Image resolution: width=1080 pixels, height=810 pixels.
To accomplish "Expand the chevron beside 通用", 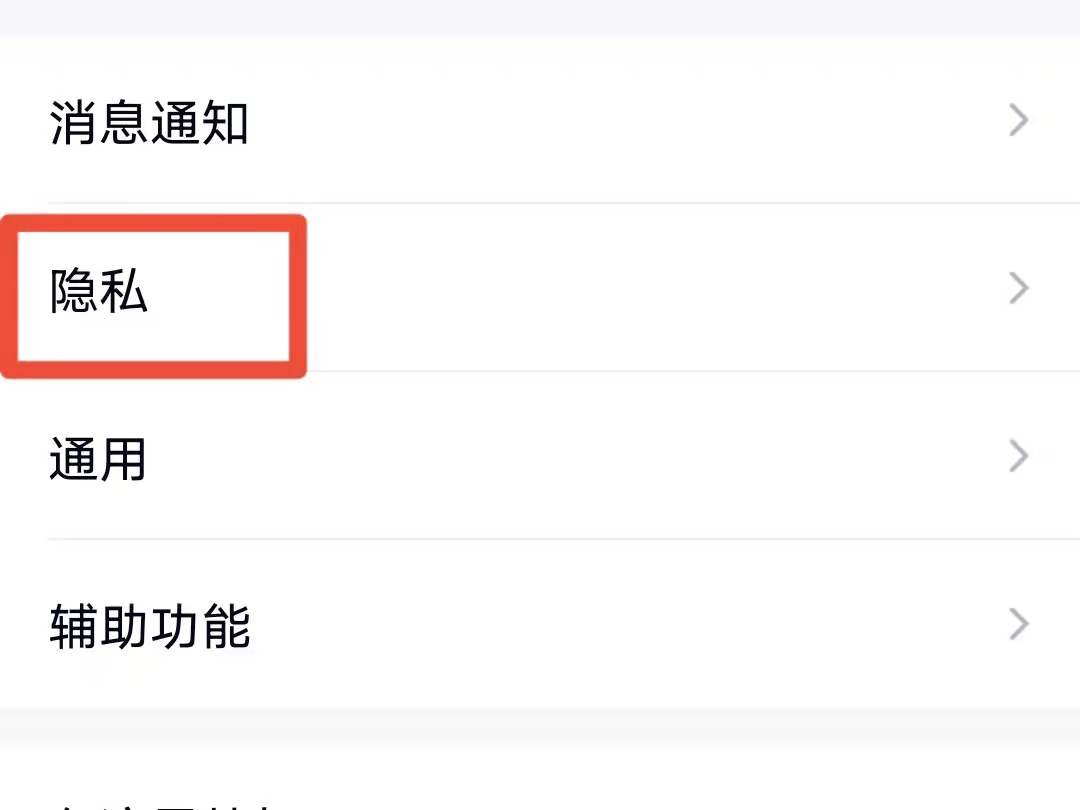I will tap(1019, 456).
